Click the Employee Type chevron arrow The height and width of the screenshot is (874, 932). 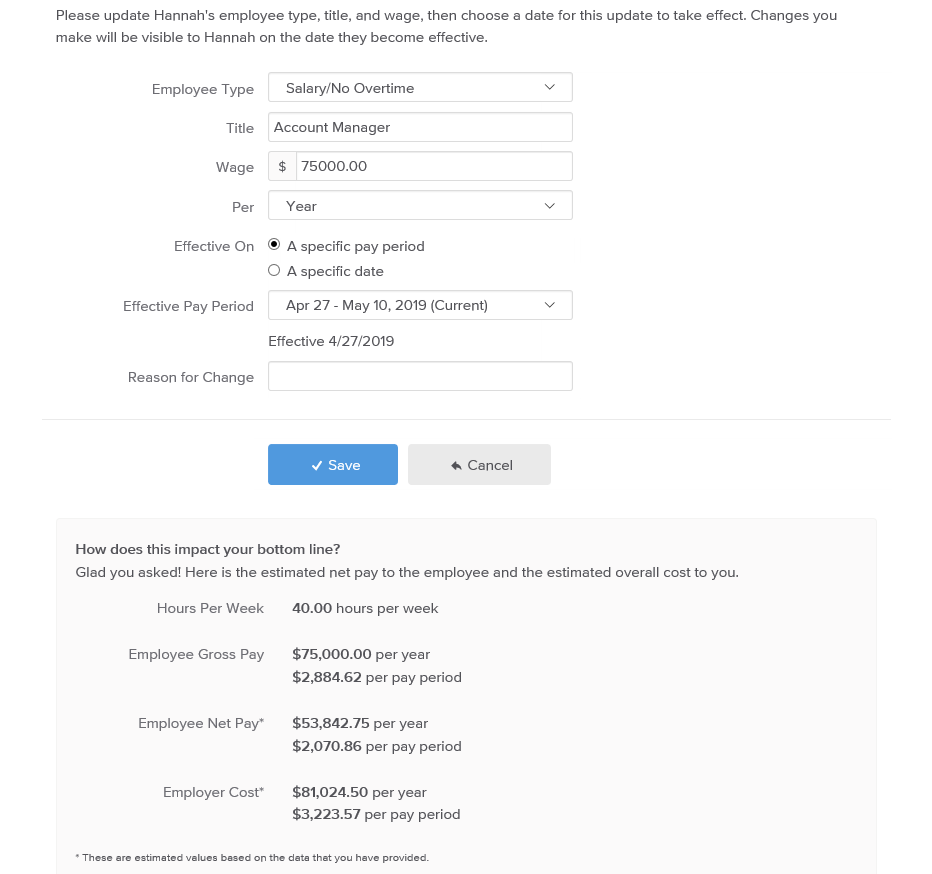tap(550, 87)
